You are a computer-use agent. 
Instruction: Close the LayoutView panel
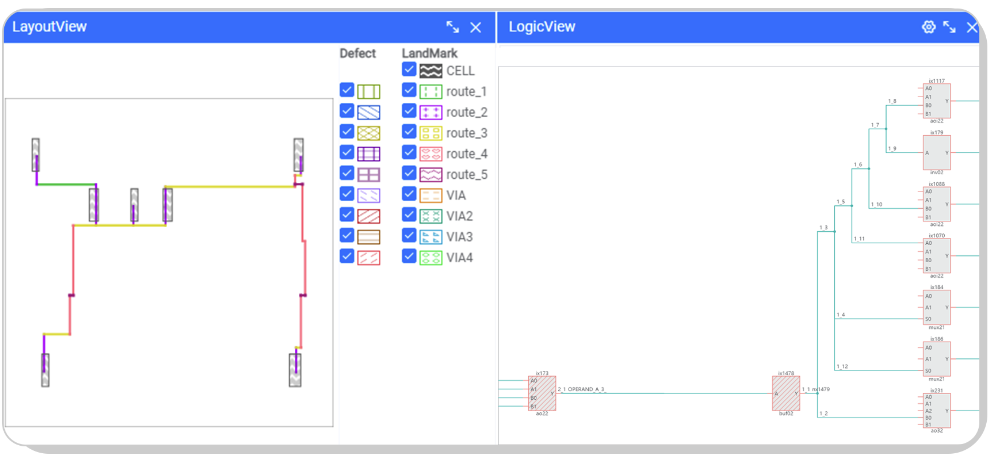point(476,27)
